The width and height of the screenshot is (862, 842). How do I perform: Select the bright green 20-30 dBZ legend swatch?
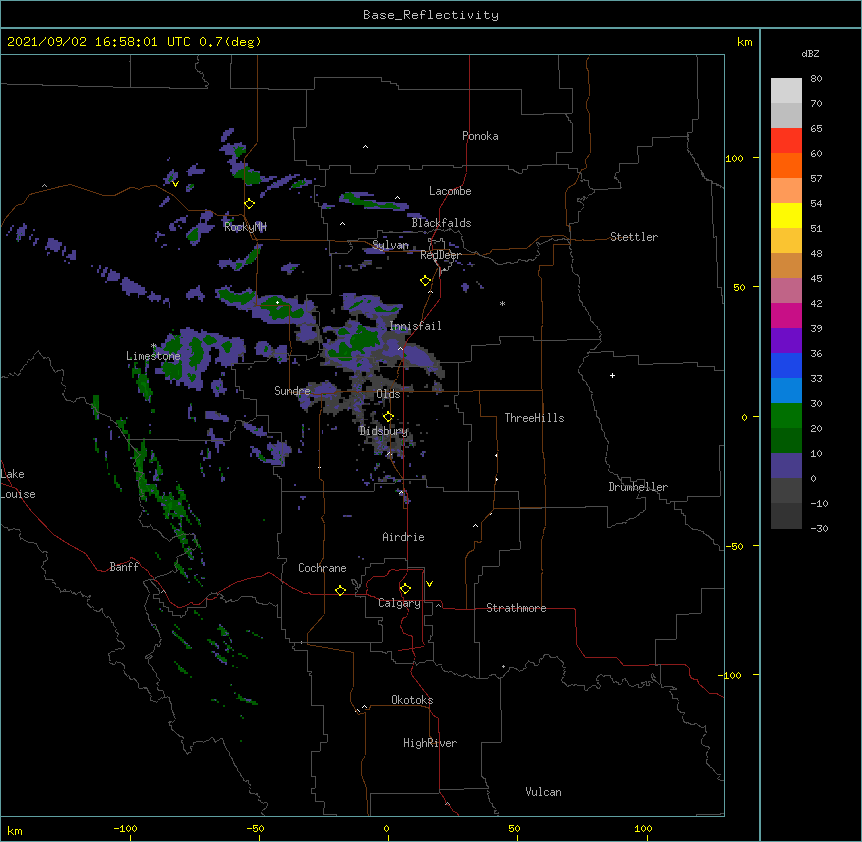[786, 416]
